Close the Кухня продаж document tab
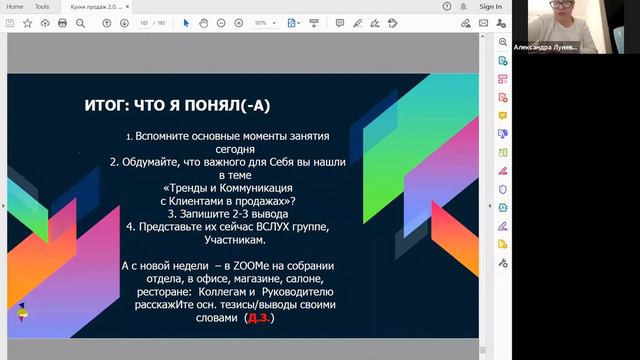This screenshot has height=360, width=640. click(x=127, y=7)
